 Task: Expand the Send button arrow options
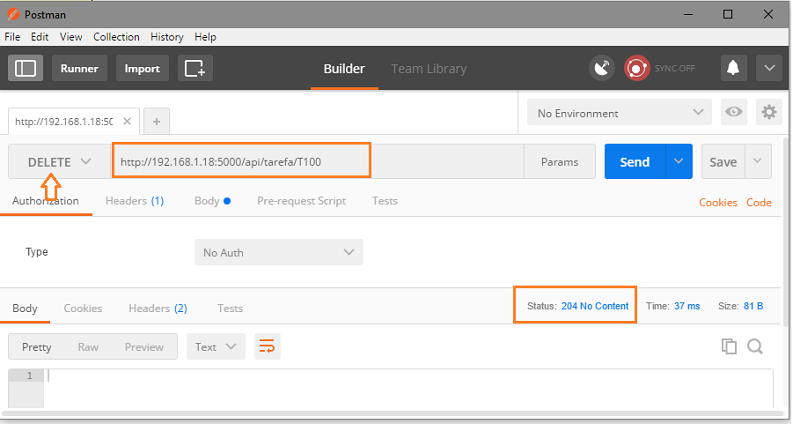(679, 161)
